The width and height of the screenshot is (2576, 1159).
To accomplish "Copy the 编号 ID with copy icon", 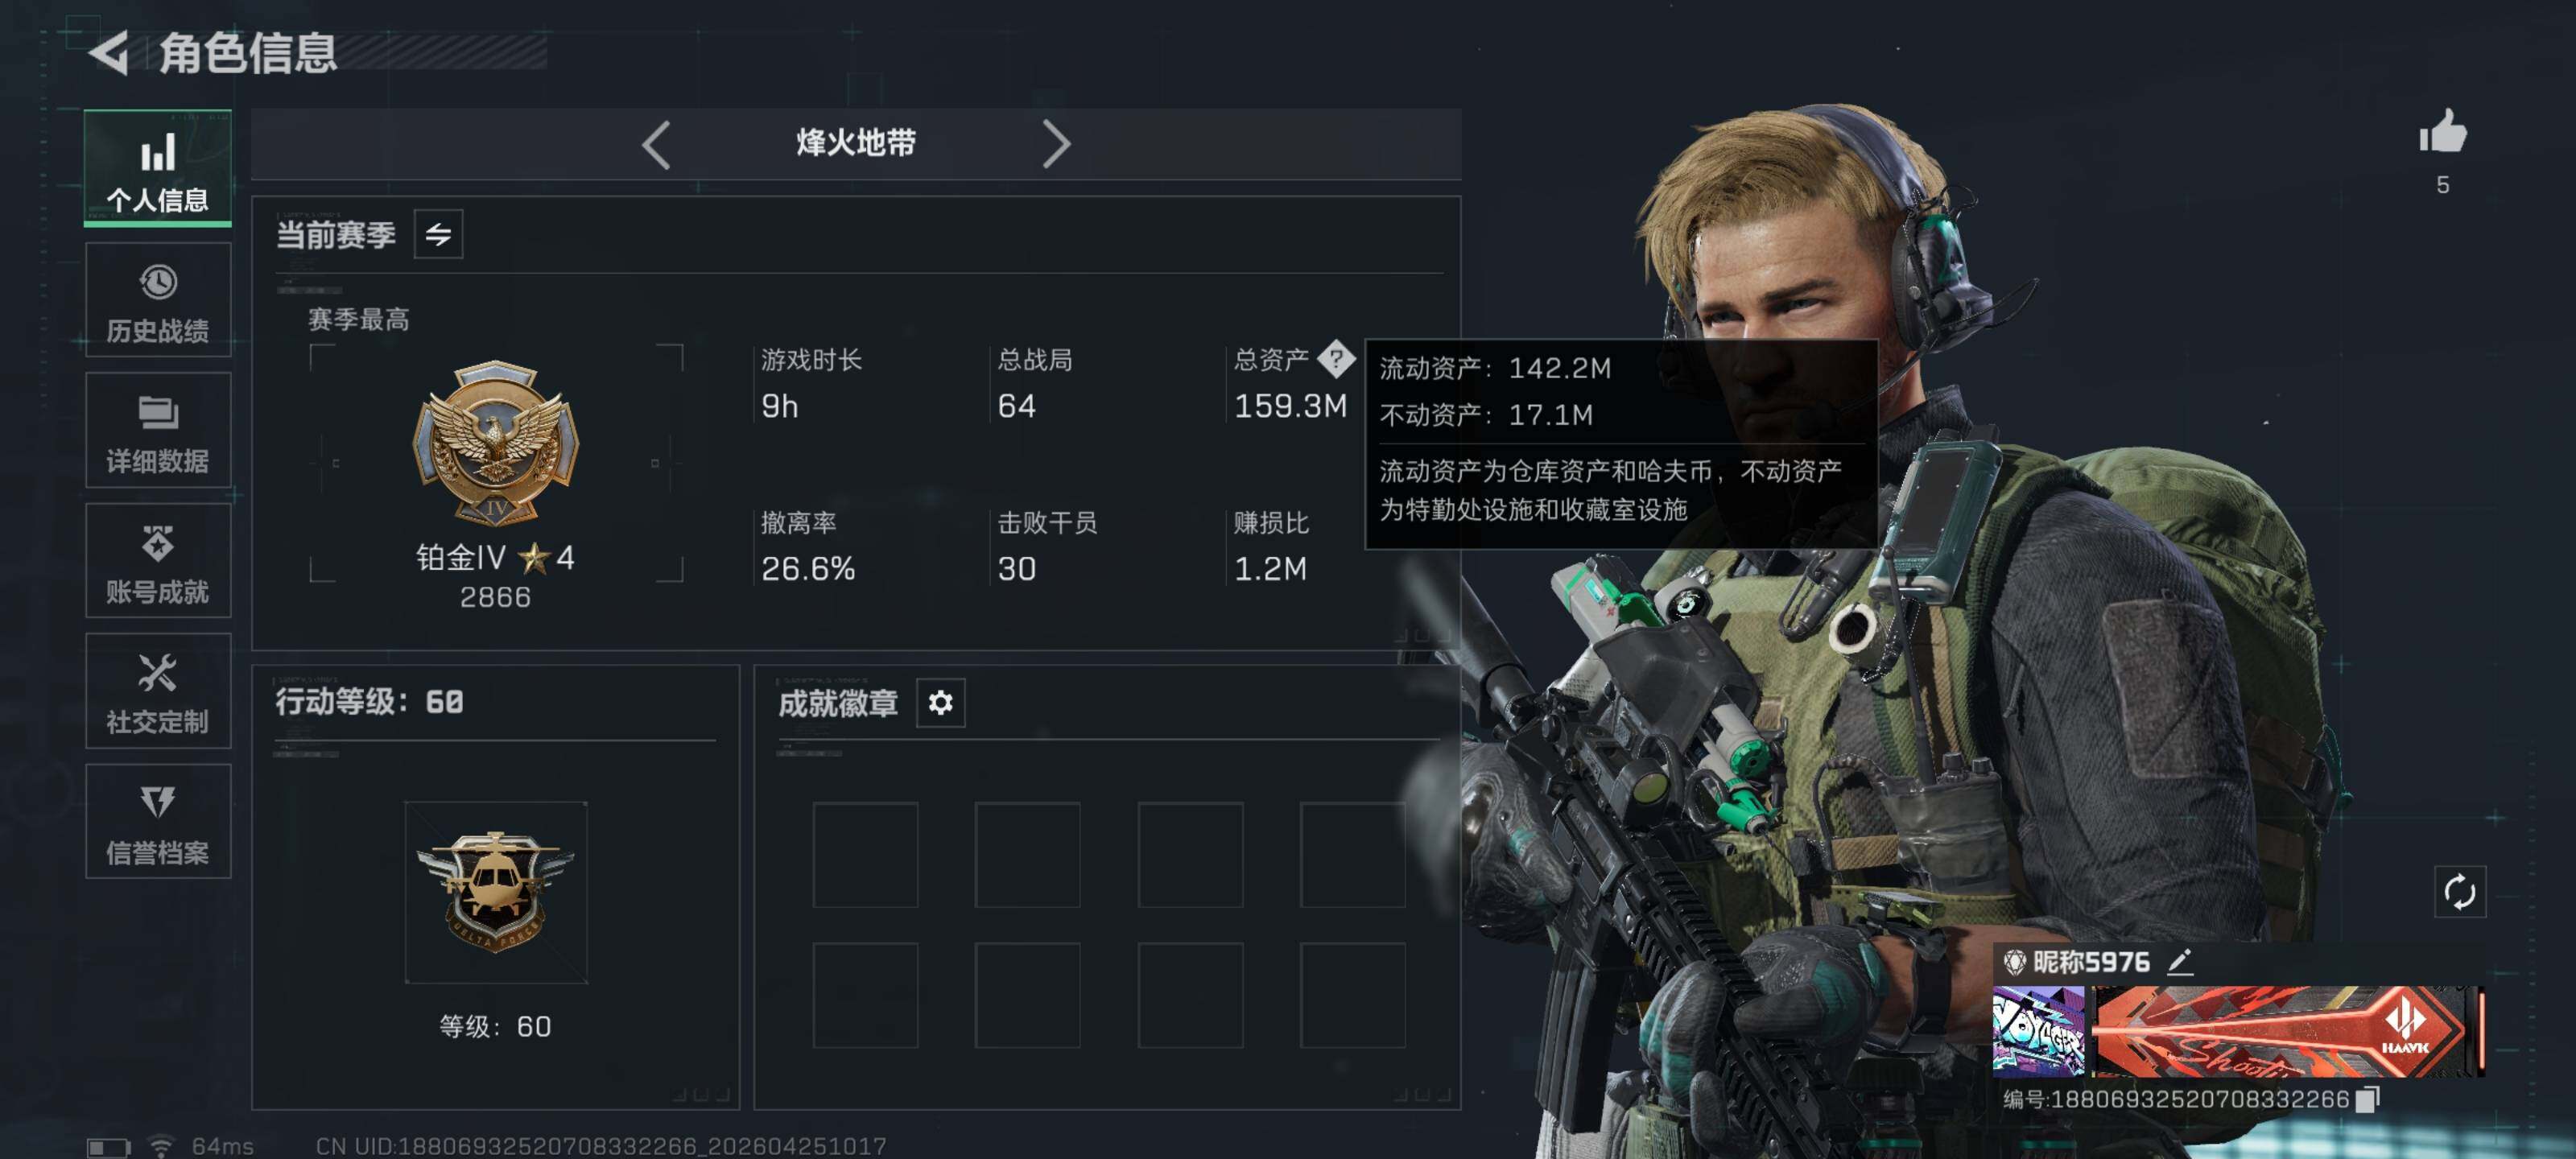I will coord(2366,1099).
